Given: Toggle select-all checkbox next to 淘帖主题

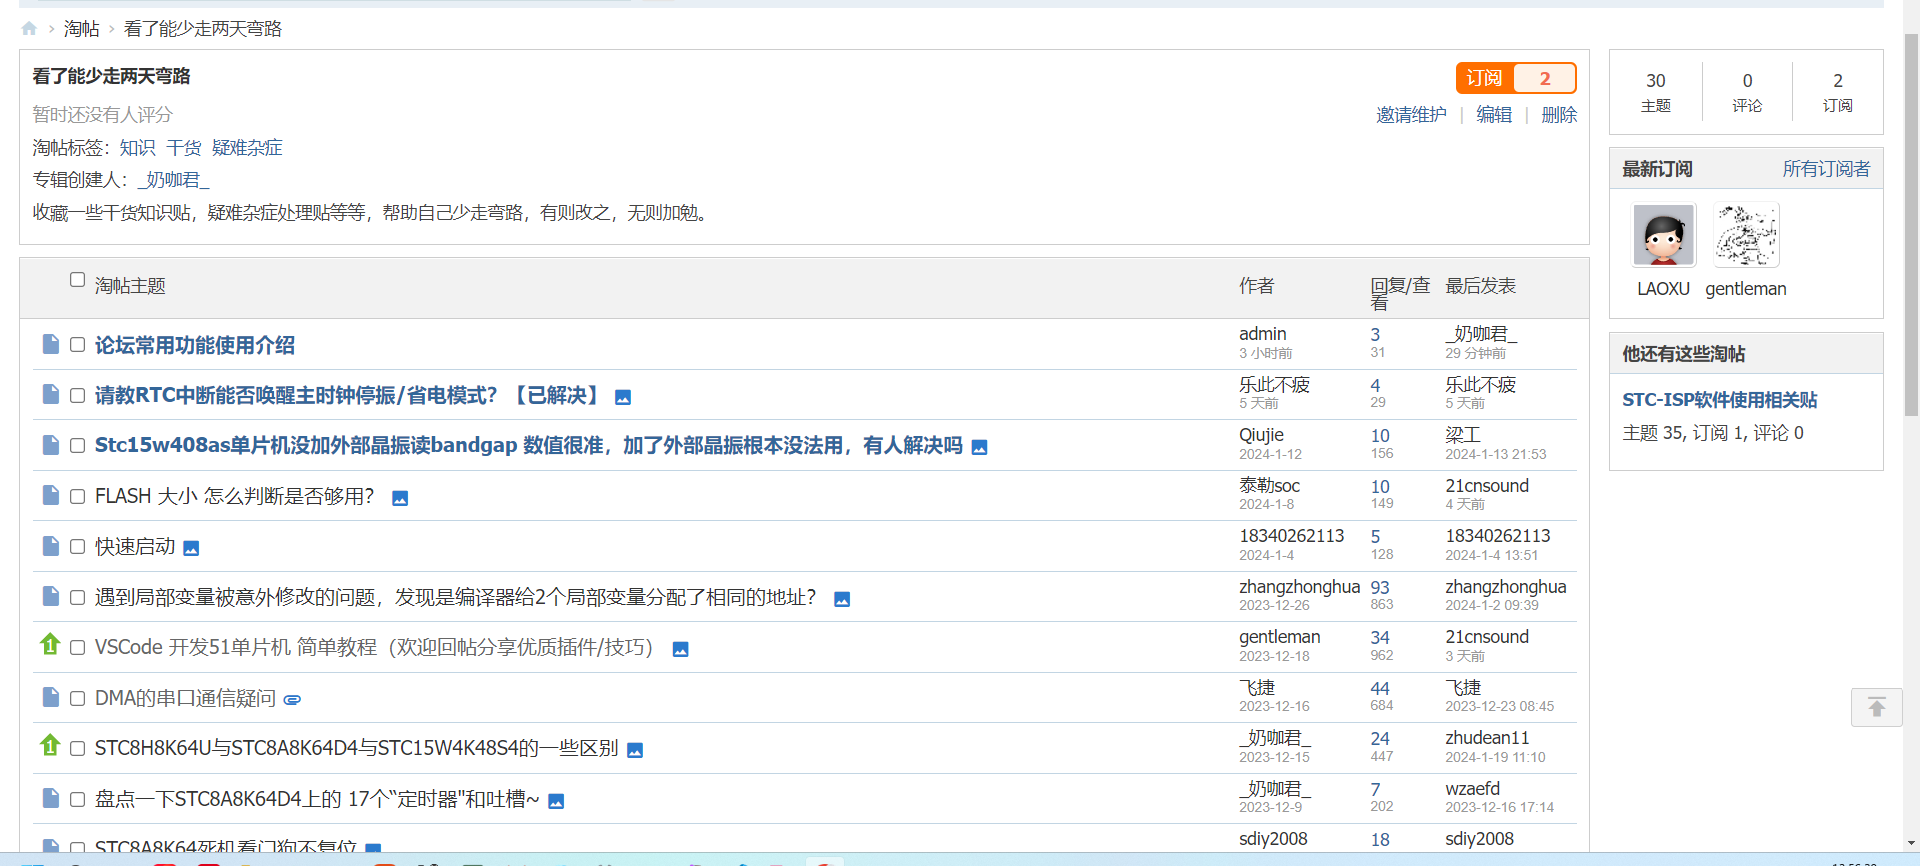Looking at the screenshot, I should (x=77, y=280).
